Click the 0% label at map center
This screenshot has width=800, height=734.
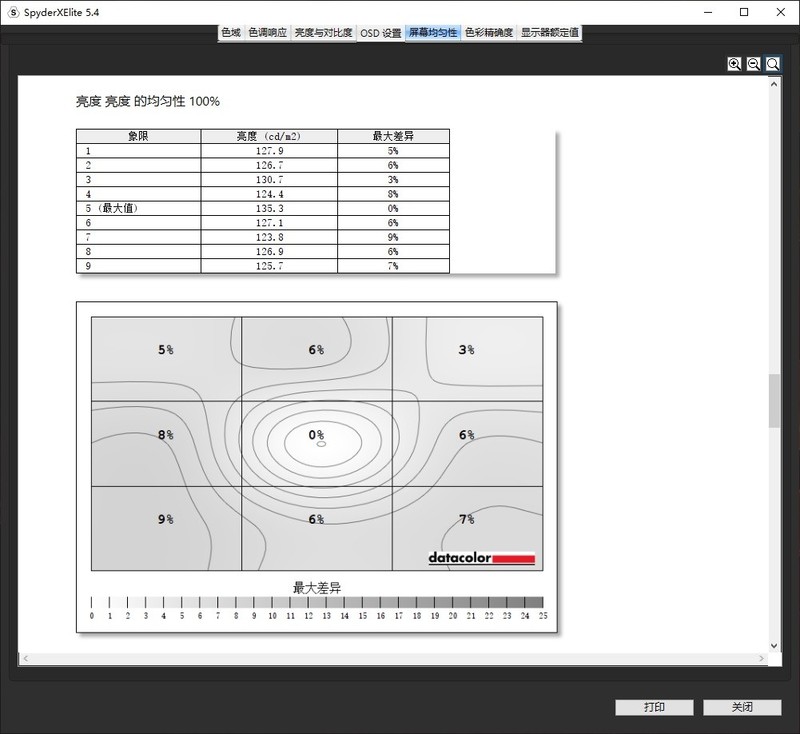click(x=316, y=435)
